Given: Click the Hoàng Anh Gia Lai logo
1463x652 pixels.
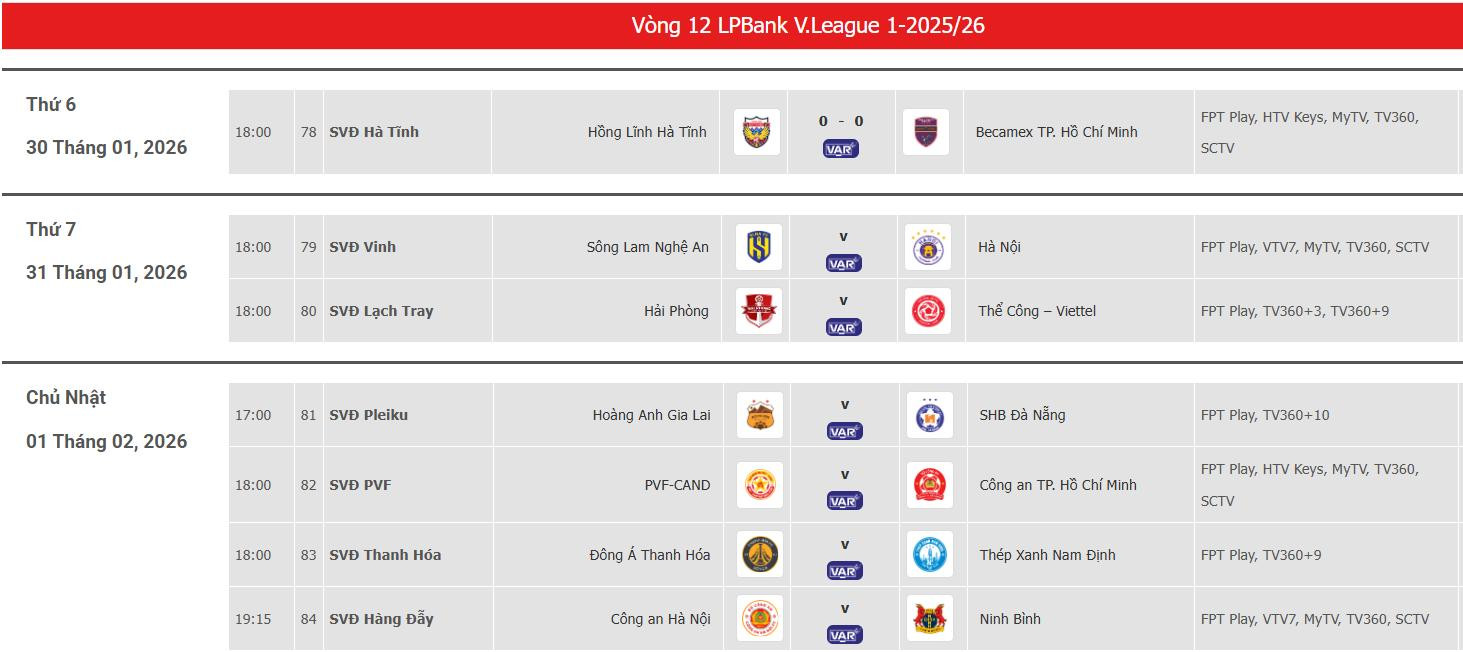Looking at the screenshot, I should 758,414.
